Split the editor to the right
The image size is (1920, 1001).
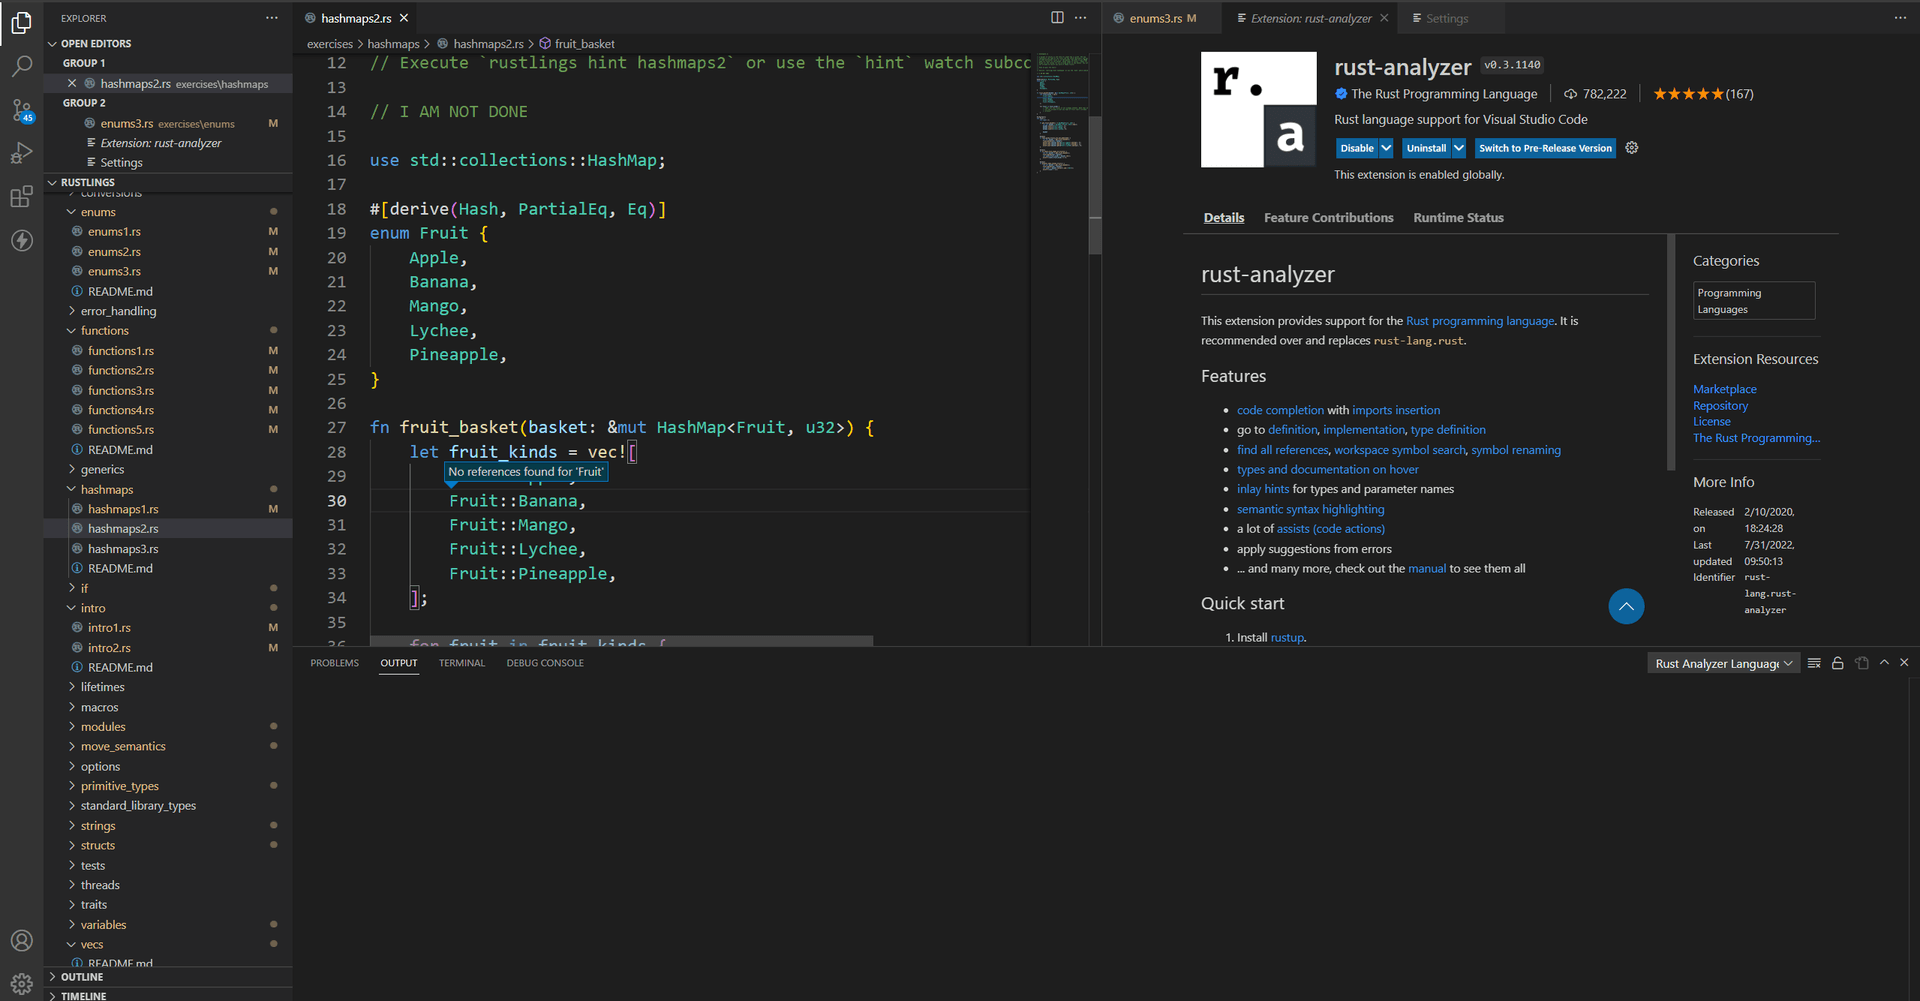(x=1058, y=17)
